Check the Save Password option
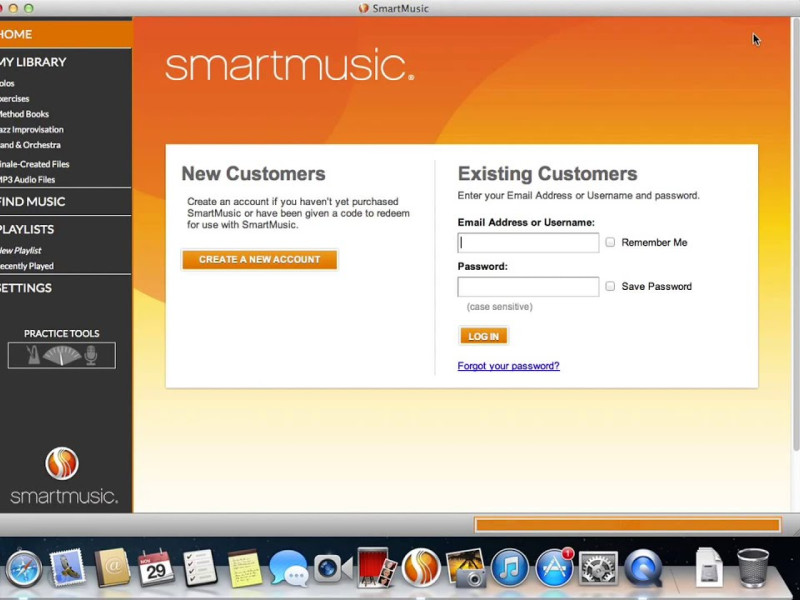The width and height of the screenshot is (800, 600). tap(610, 286)
